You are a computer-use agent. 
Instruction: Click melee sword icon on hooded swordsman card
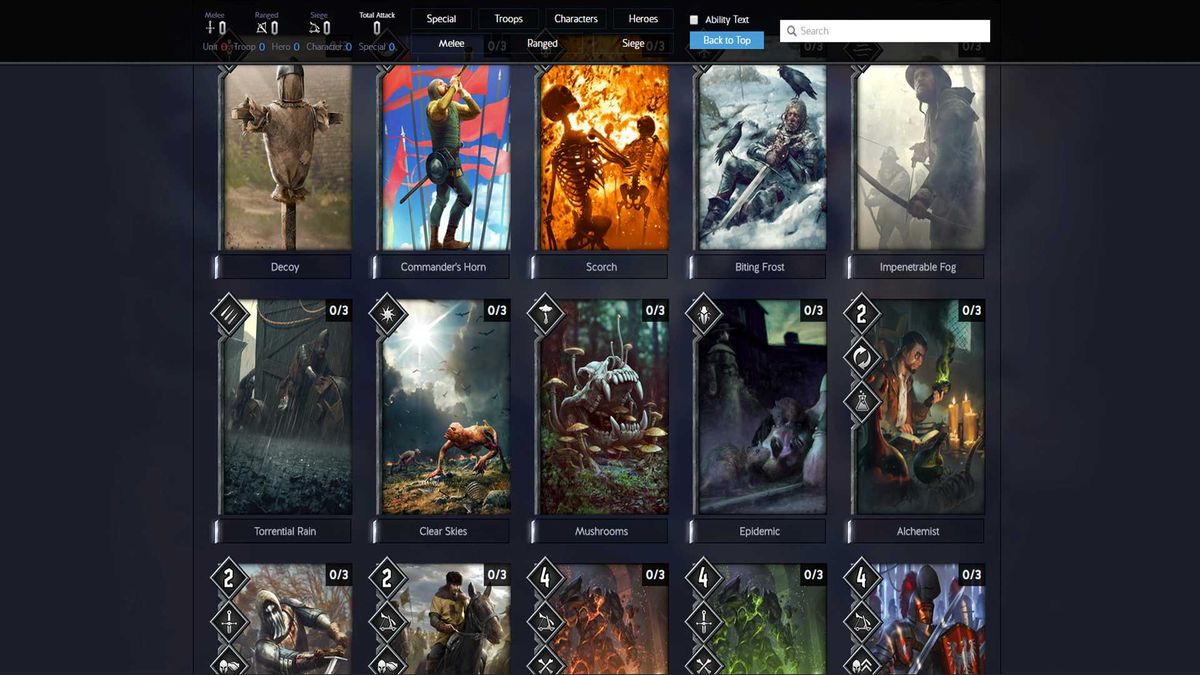[x=229, y=622]
